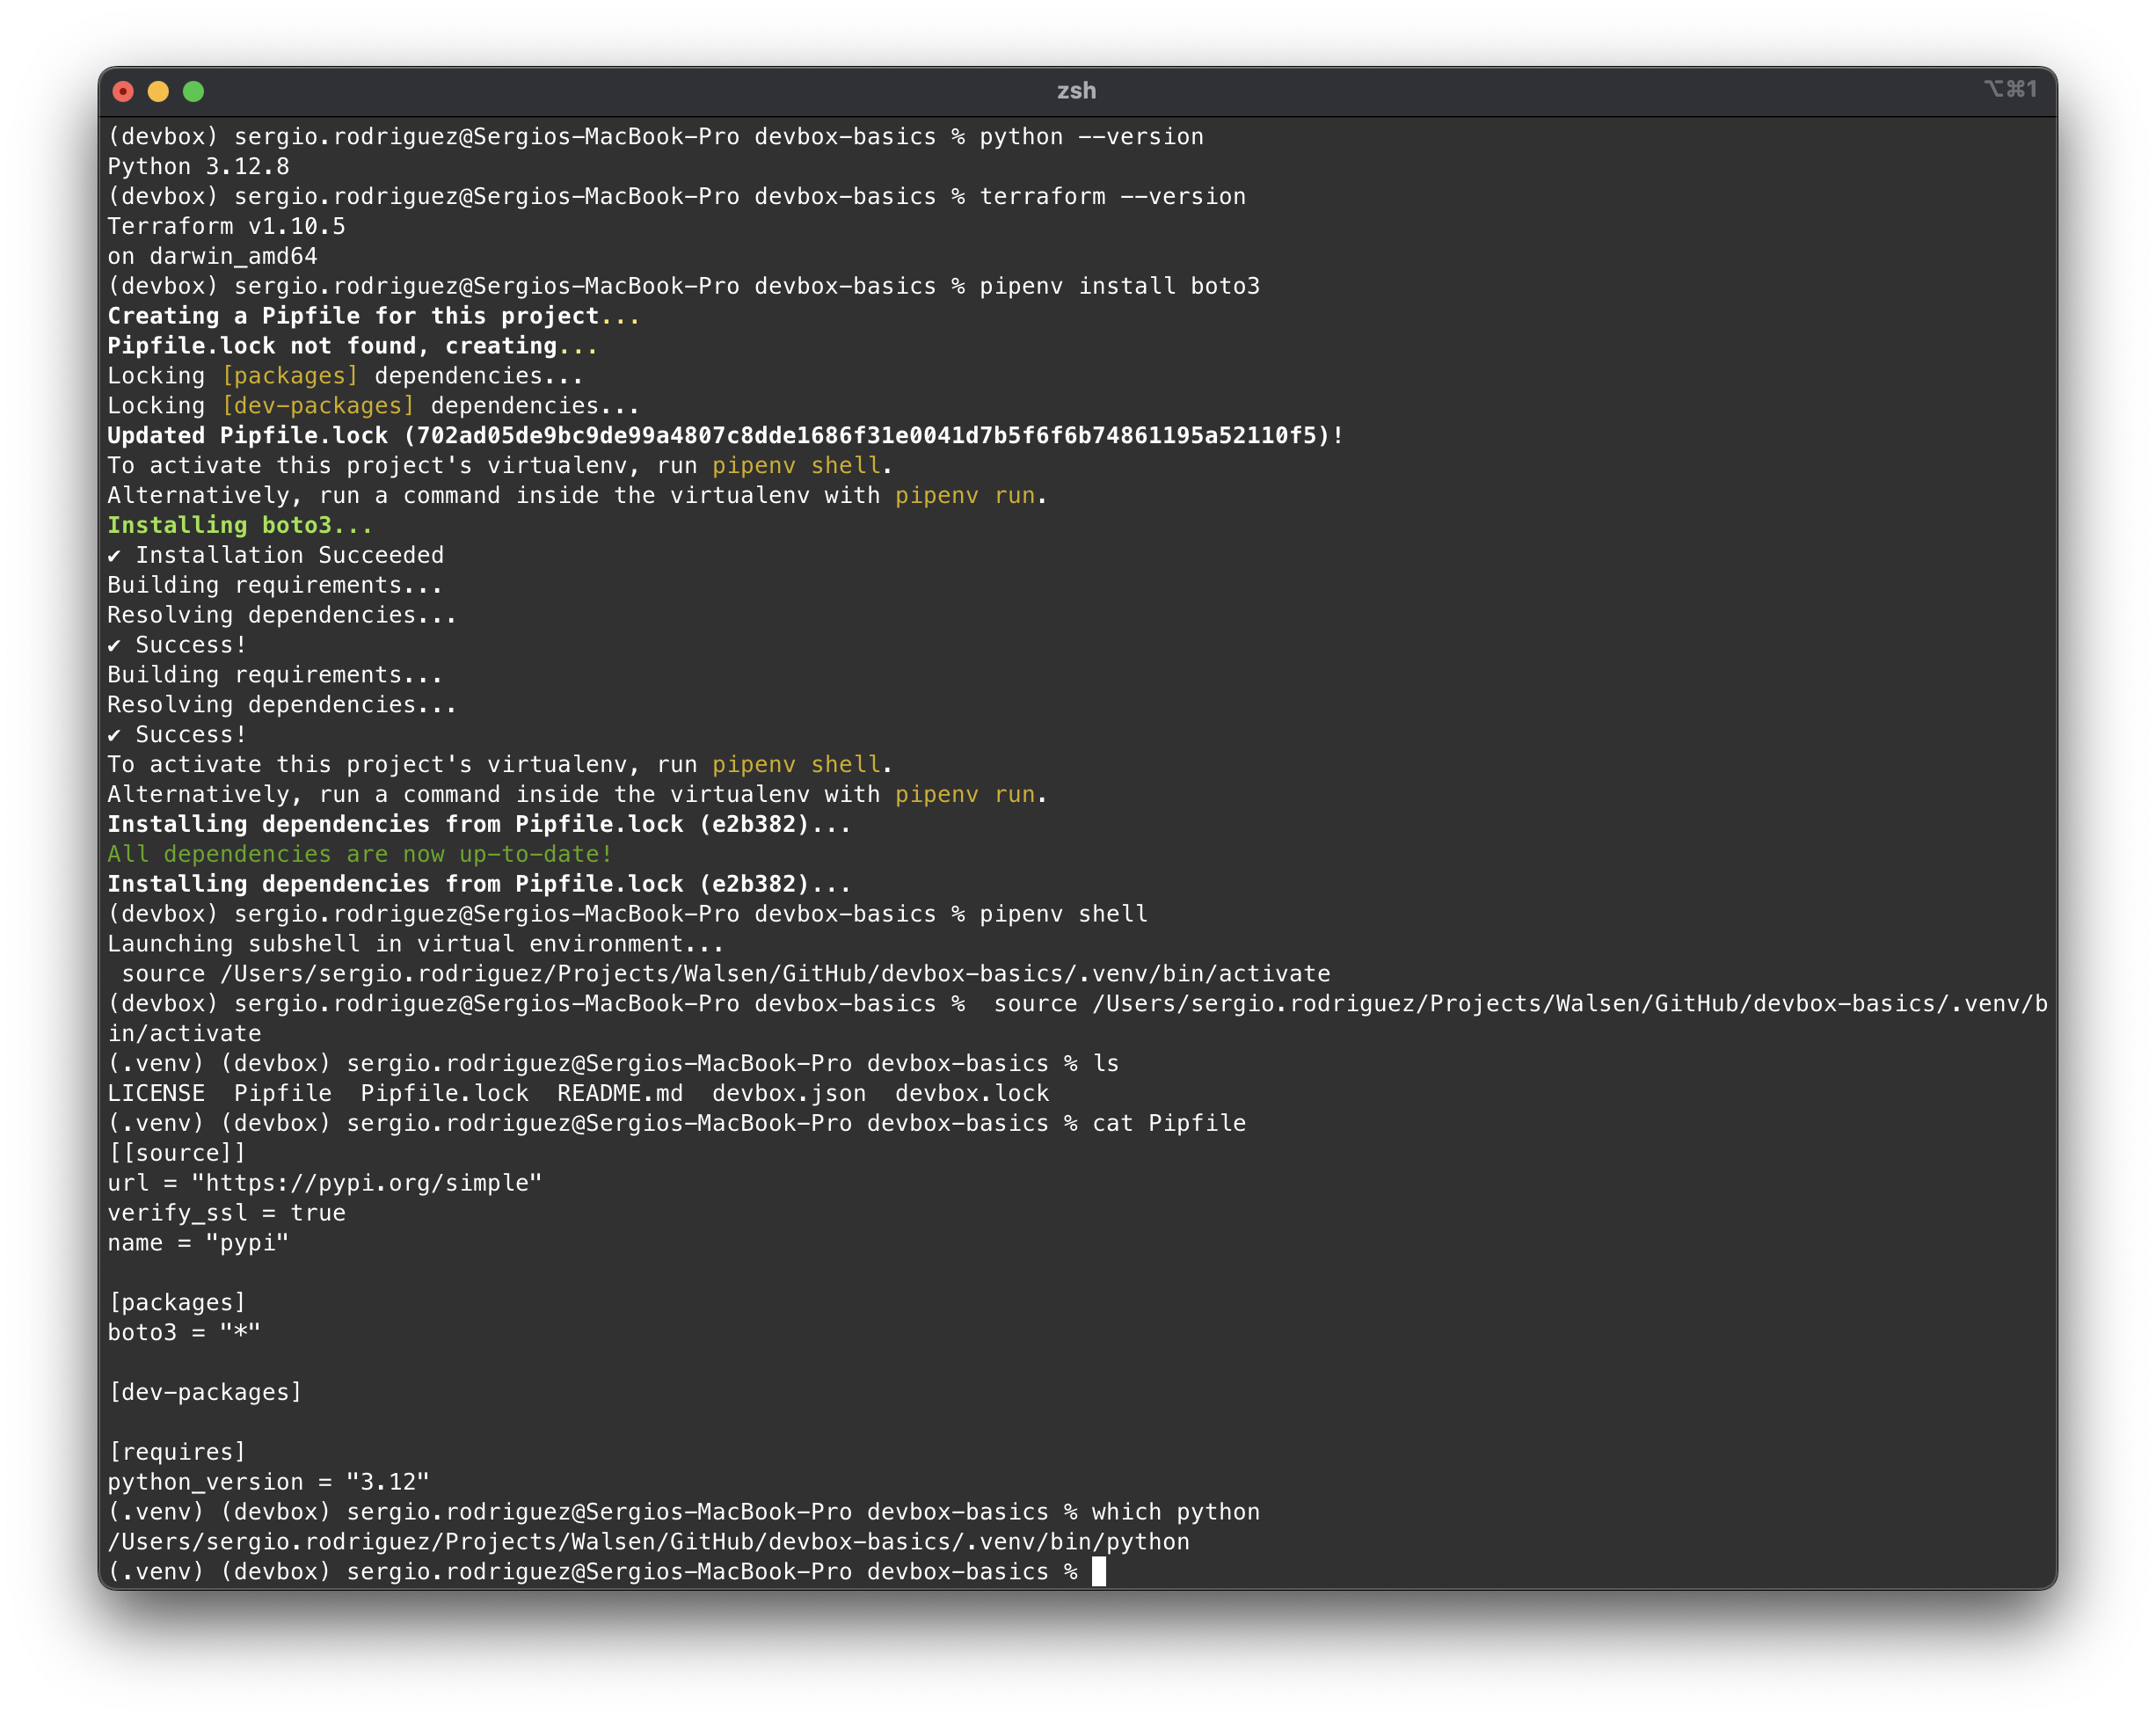The image size is (2156, 1720).
Task: Click the 'which python' command text
Action: point(1176,1513)
